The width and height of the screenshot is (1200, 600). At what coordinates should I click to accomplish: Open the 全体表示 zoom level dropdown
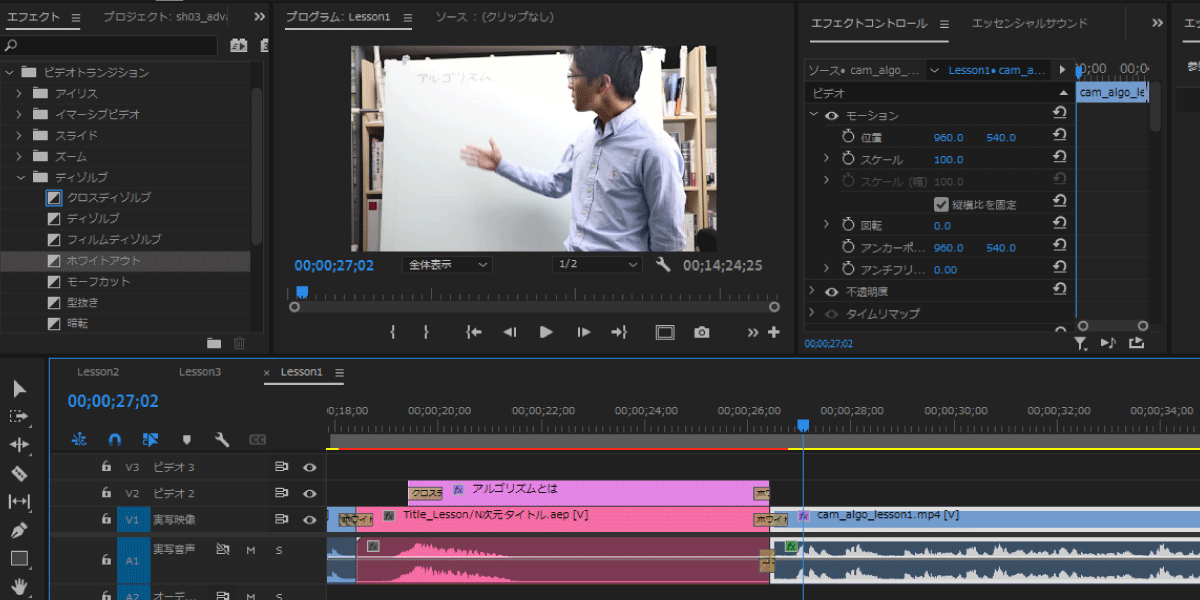pyautogui.click(x=447, y=265)
